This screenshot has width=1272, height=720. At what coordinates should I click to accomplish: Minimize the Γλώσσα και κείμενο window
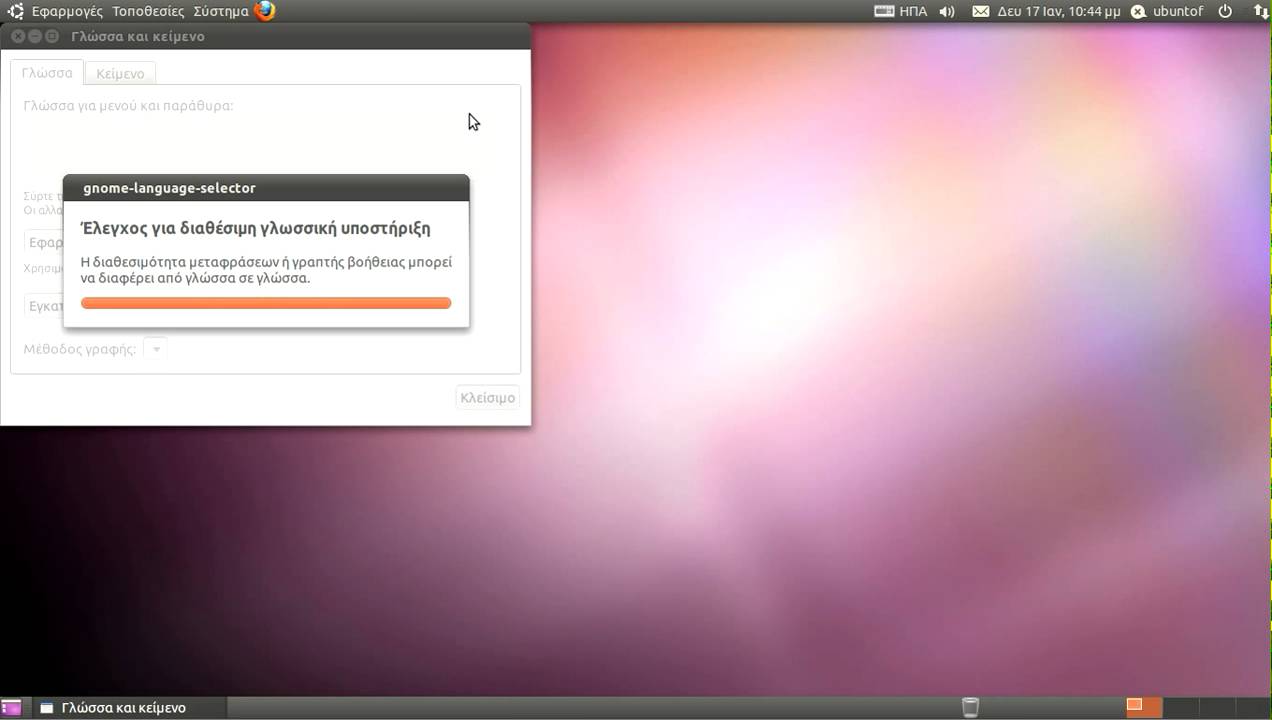(35, 36)
